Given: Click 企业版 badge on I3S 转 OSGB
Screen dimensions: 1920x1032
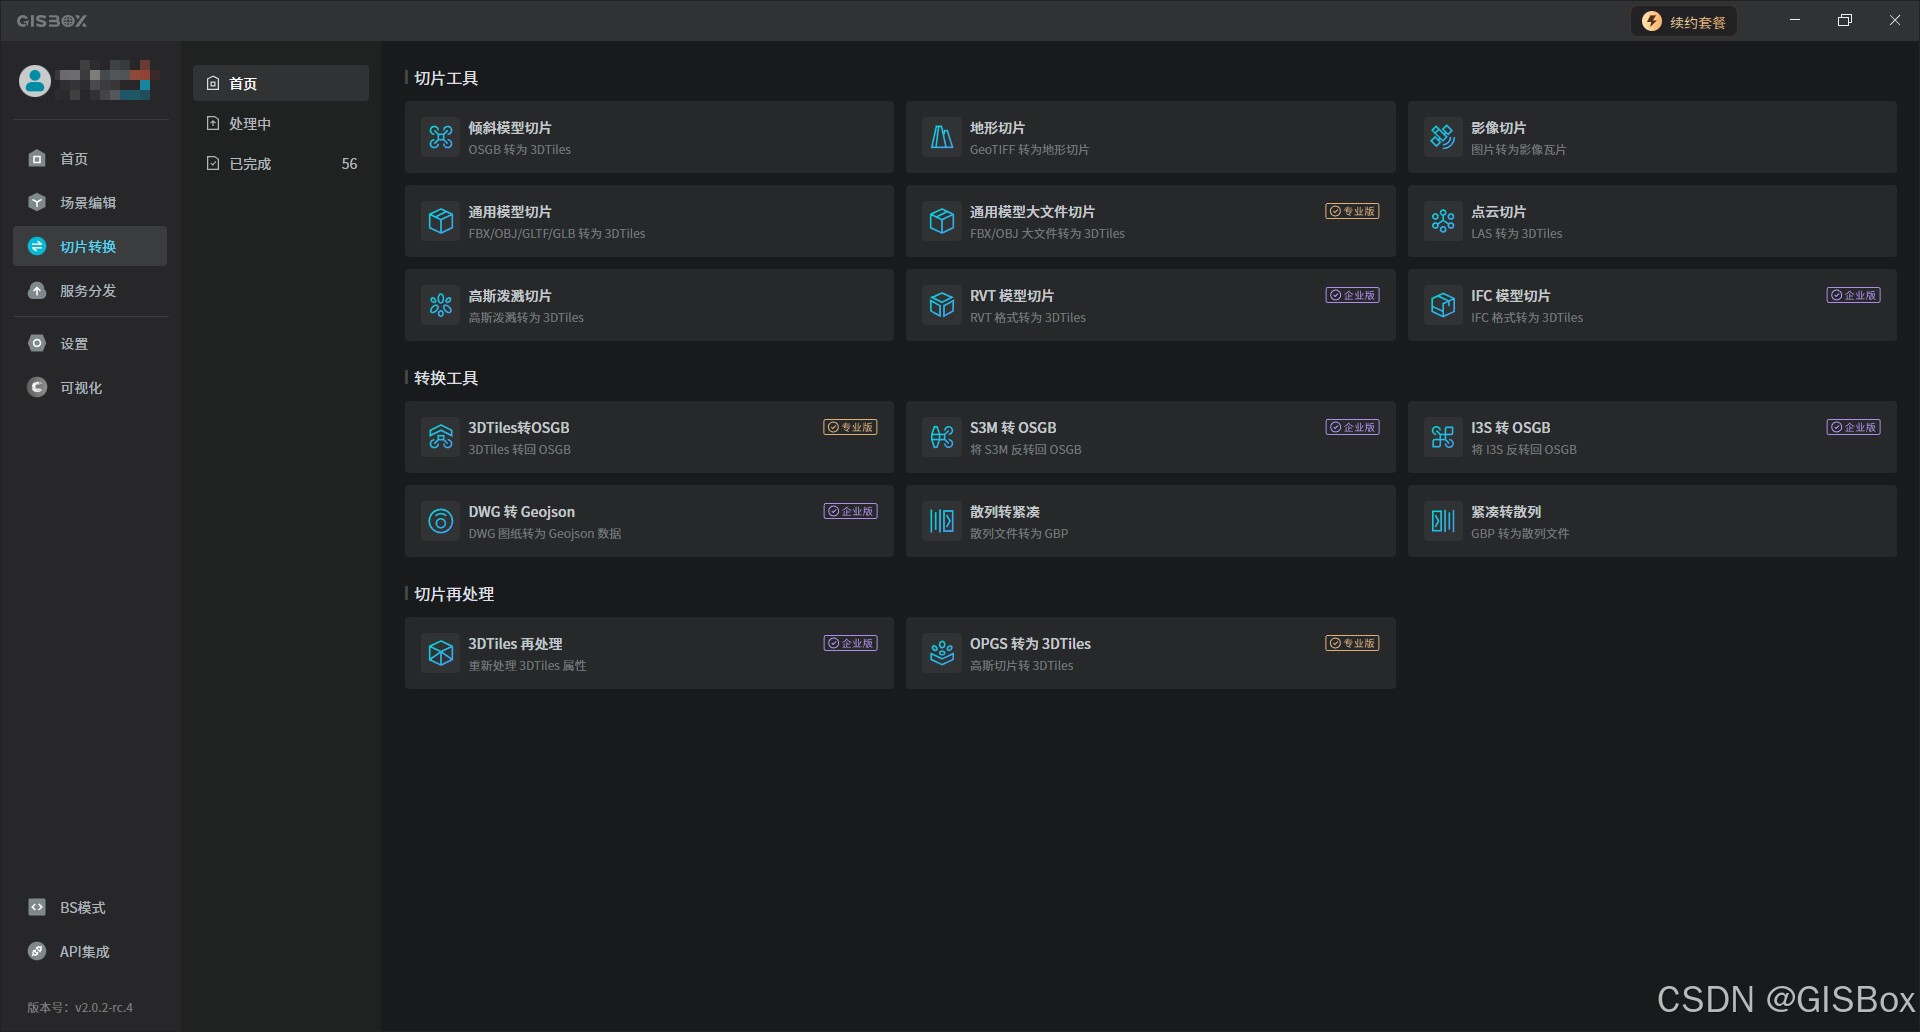Looking at the screenshot, I should pos(1853,427).
